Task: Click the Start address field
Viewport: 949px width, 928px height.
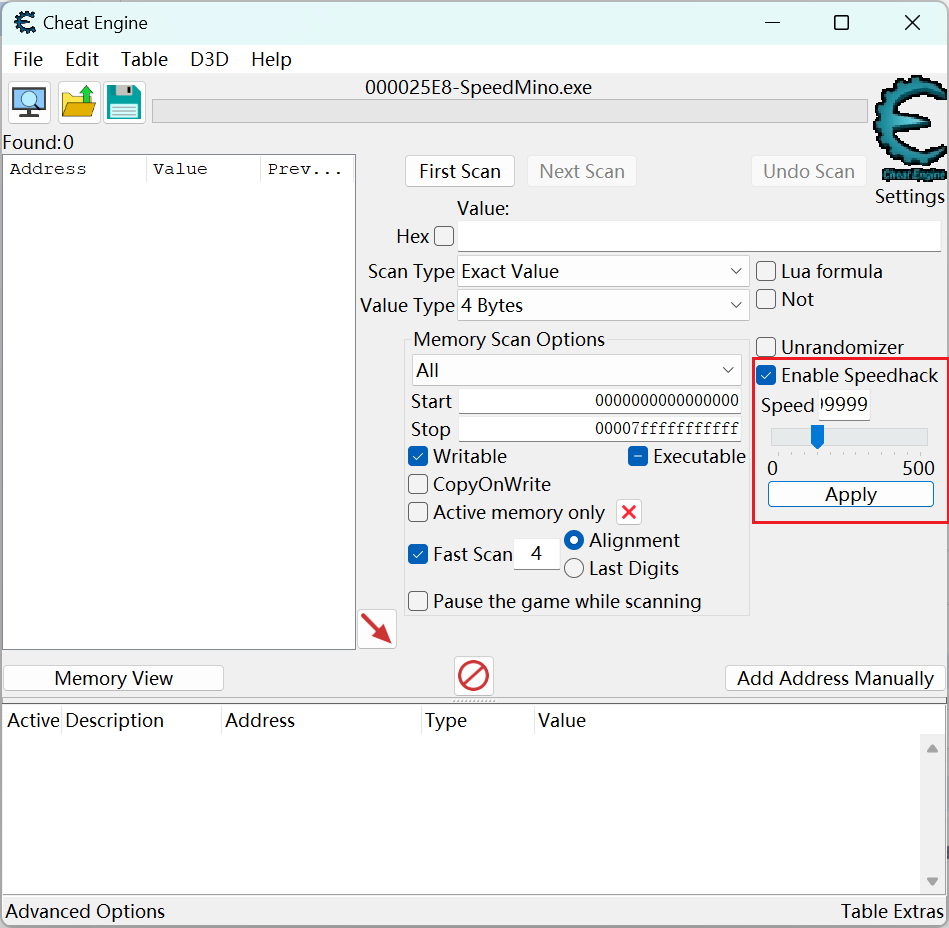Action: [600, 401]
